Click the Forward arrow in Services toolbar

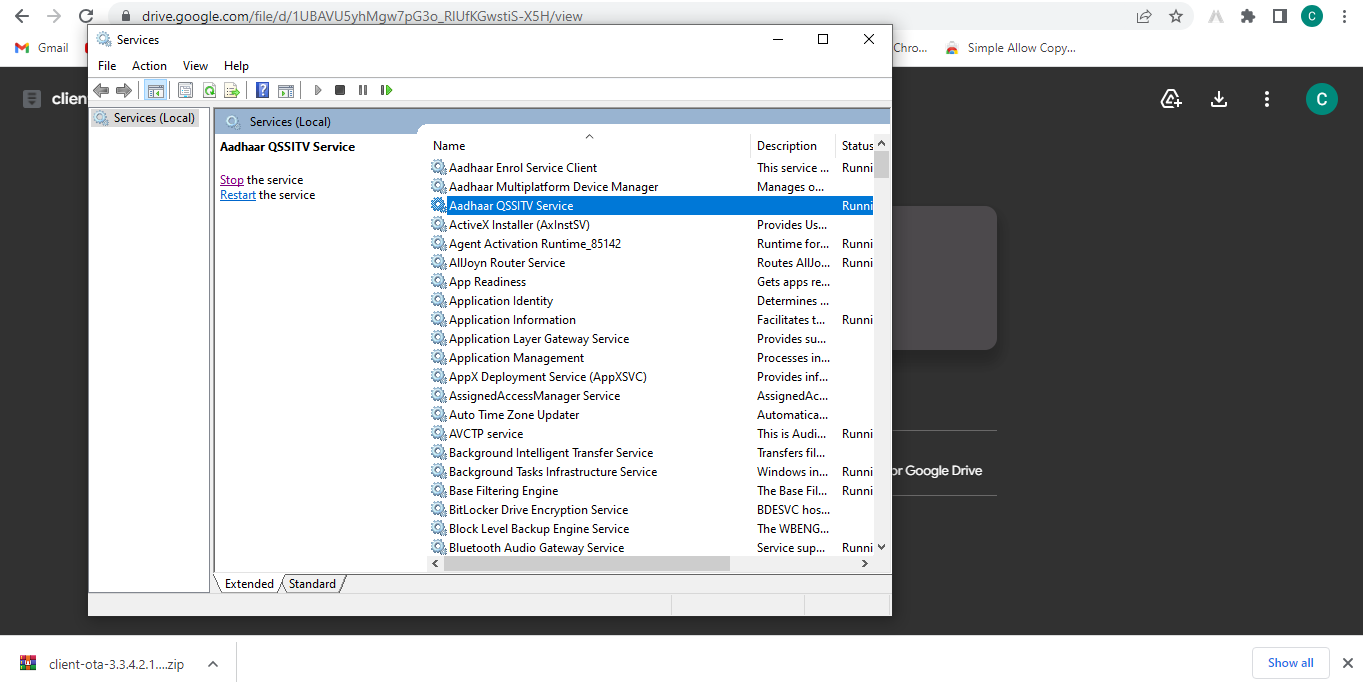[124, 90]
